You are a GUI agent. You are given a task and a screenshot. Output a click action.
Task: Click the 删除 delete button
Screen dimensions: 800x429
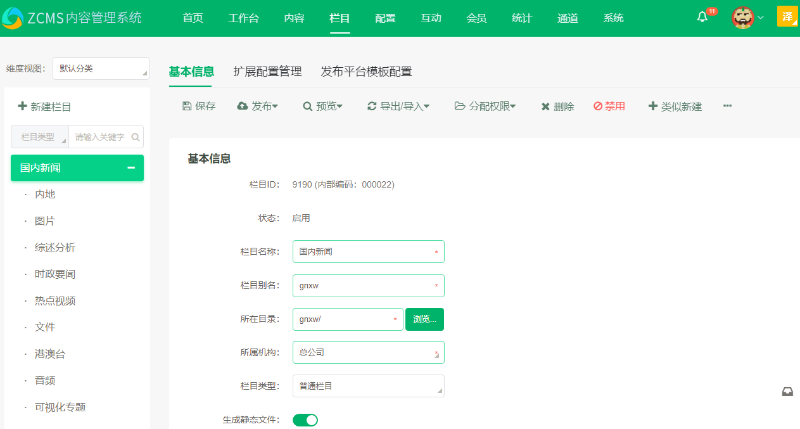558,106
